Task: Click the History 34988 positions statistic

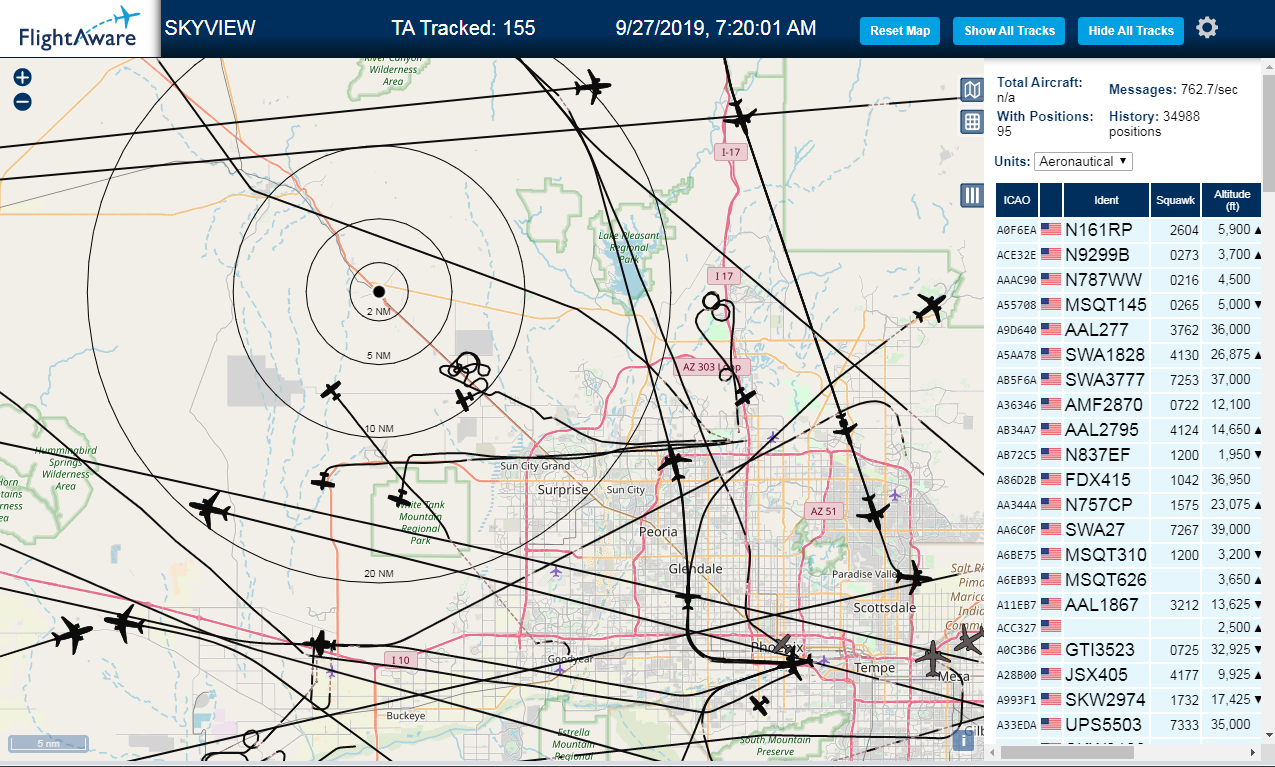Action: pos(1154,124)
